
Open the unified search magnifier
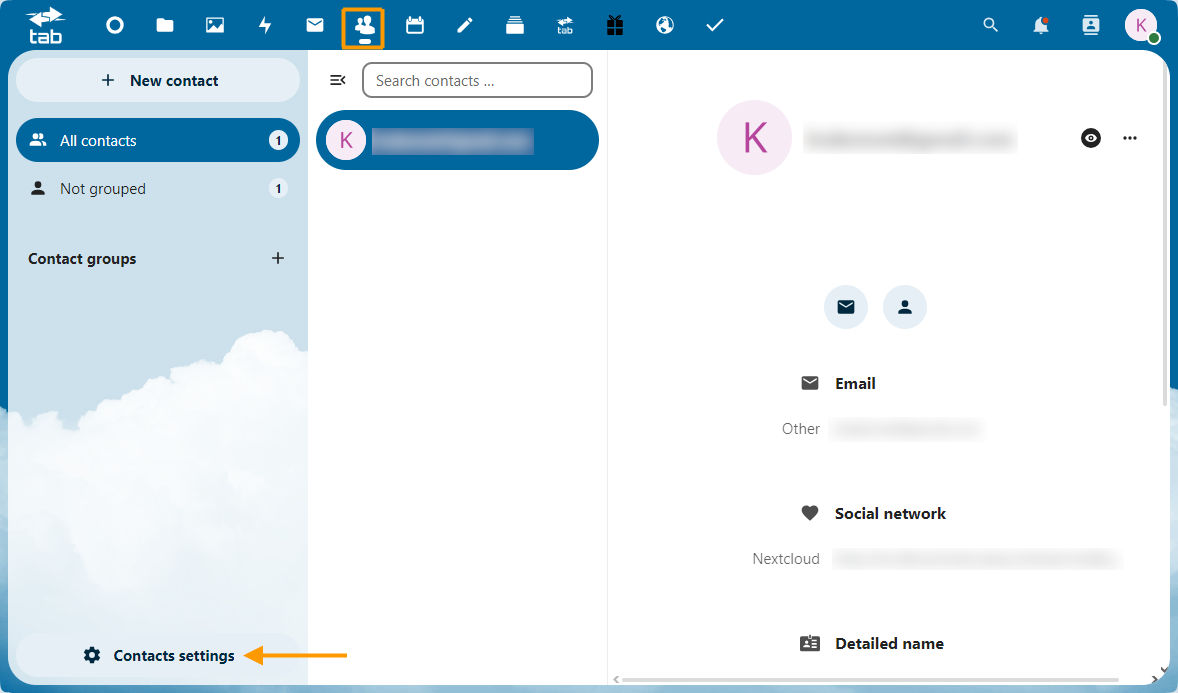(x=990, y=26)
